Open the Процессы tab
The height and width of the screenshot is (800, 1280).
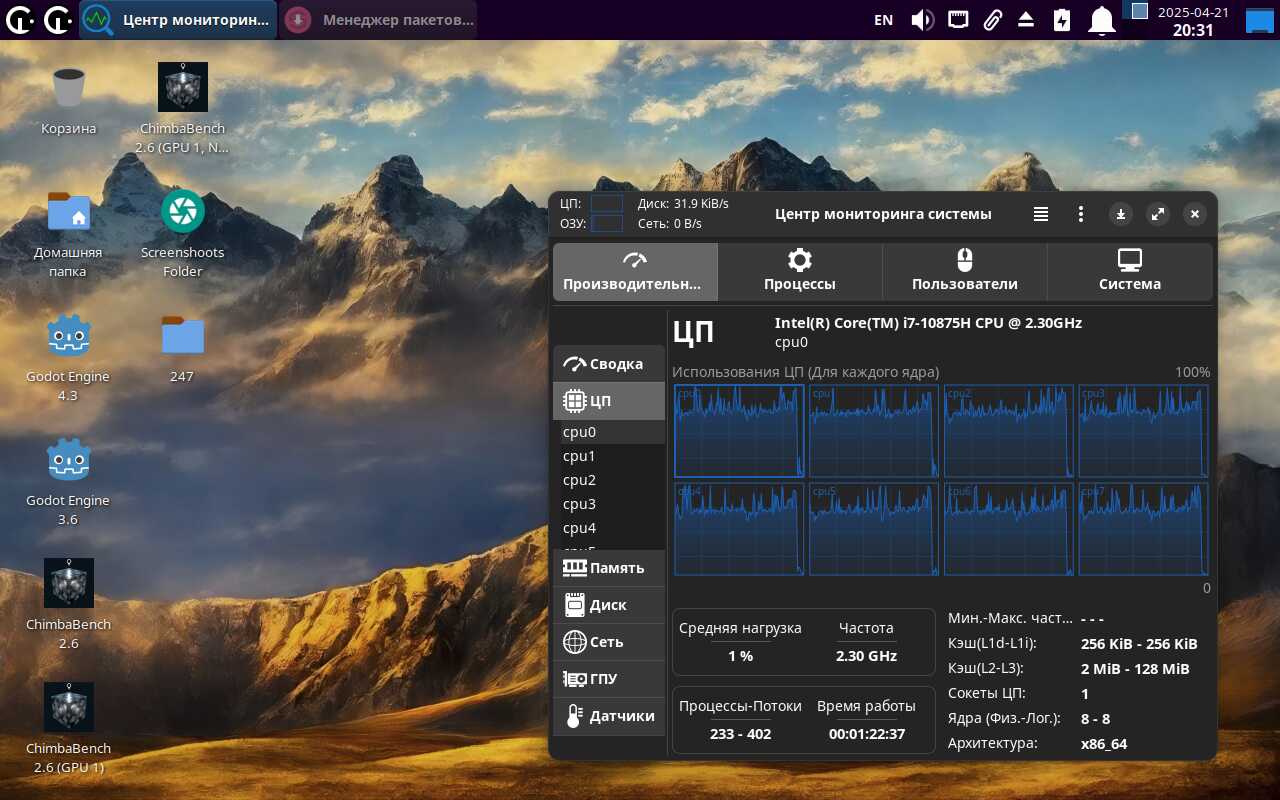(x=799, y=272)
